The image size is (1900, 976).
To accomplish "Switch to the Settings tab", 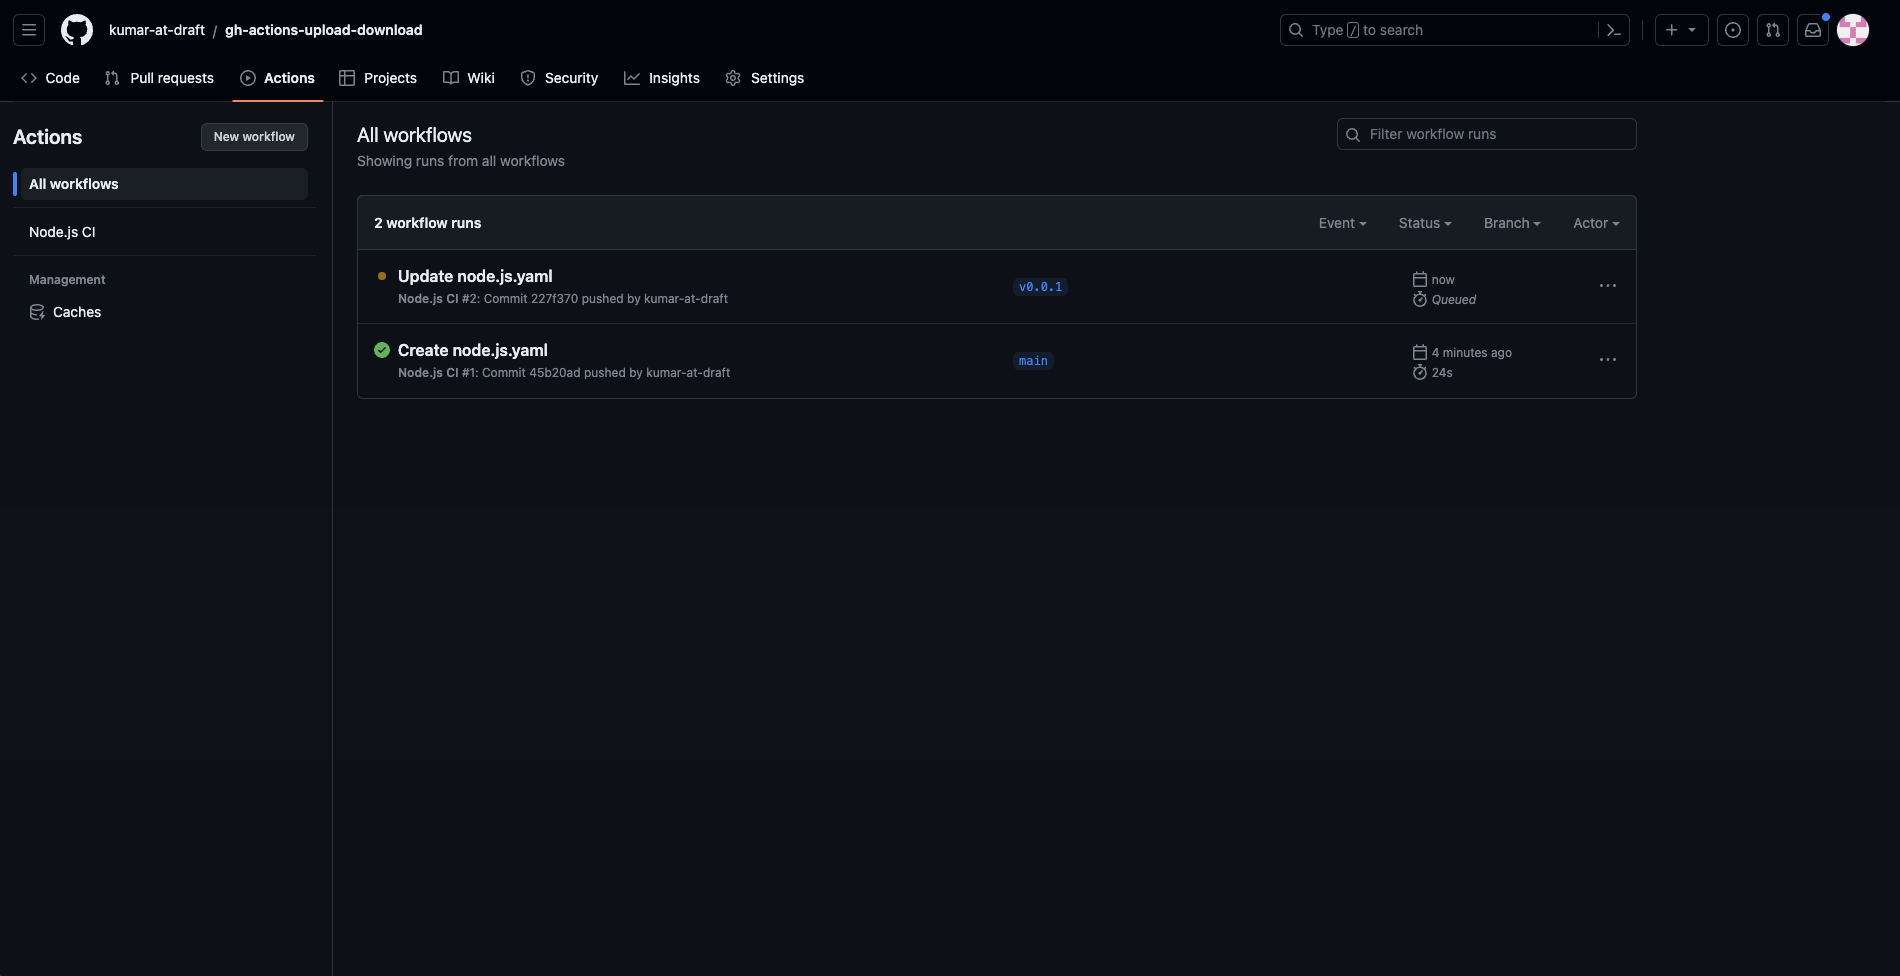I will pyautogui.click(x=765, y=78).
